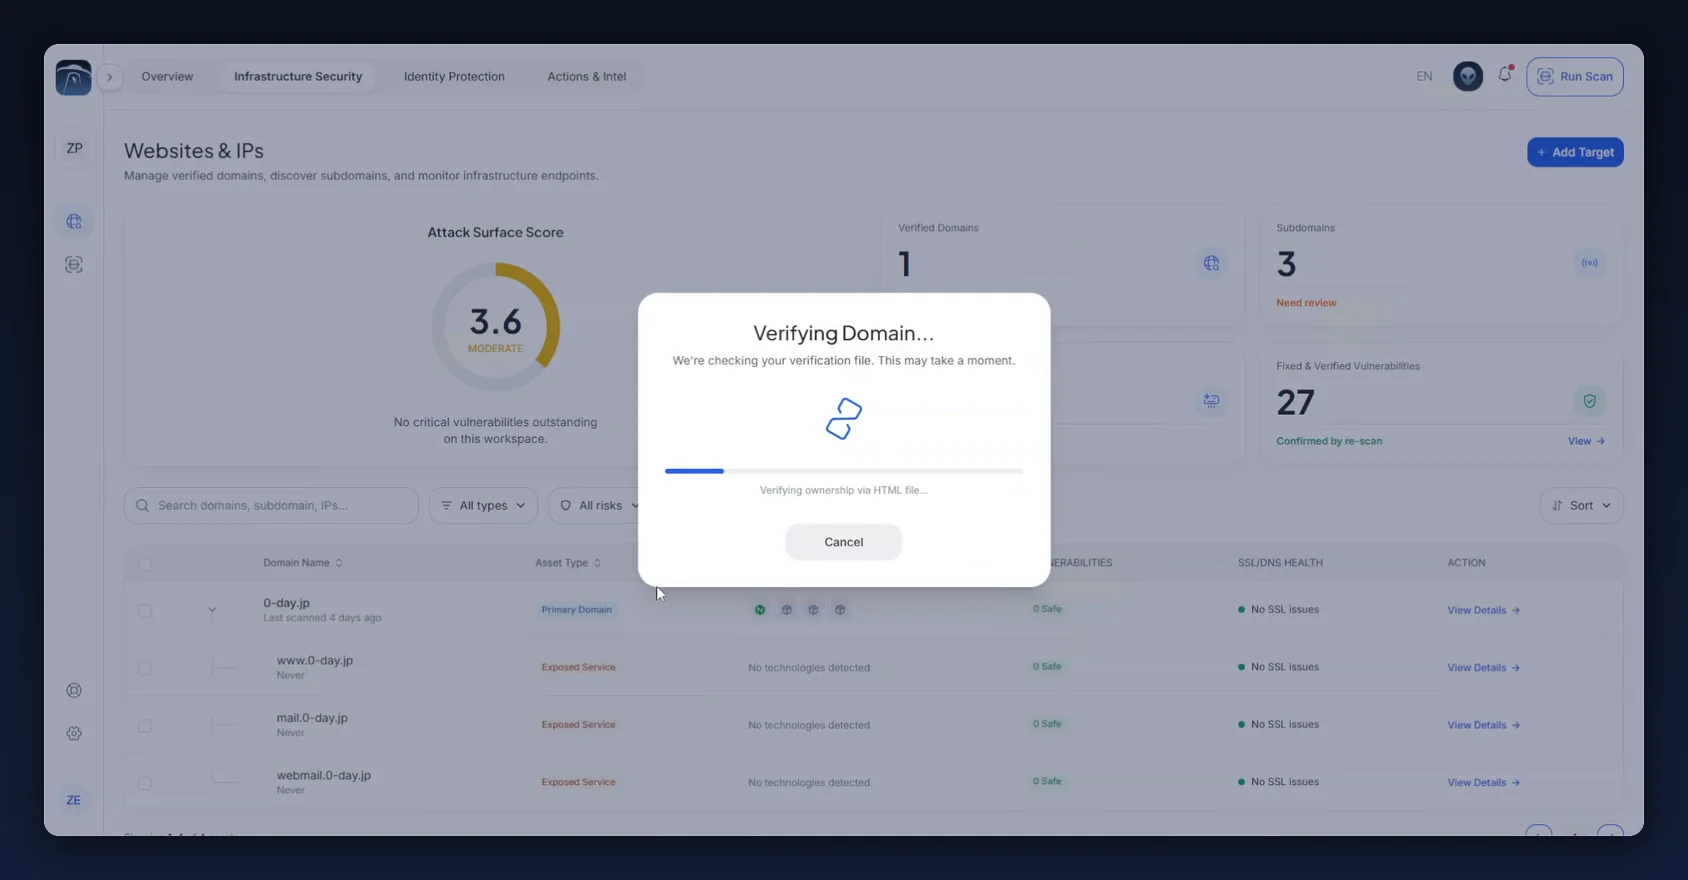Select the Infrastructure Security tab
Image resolution: width=1688 pixels, height=880 pixels.
point(298,76)
